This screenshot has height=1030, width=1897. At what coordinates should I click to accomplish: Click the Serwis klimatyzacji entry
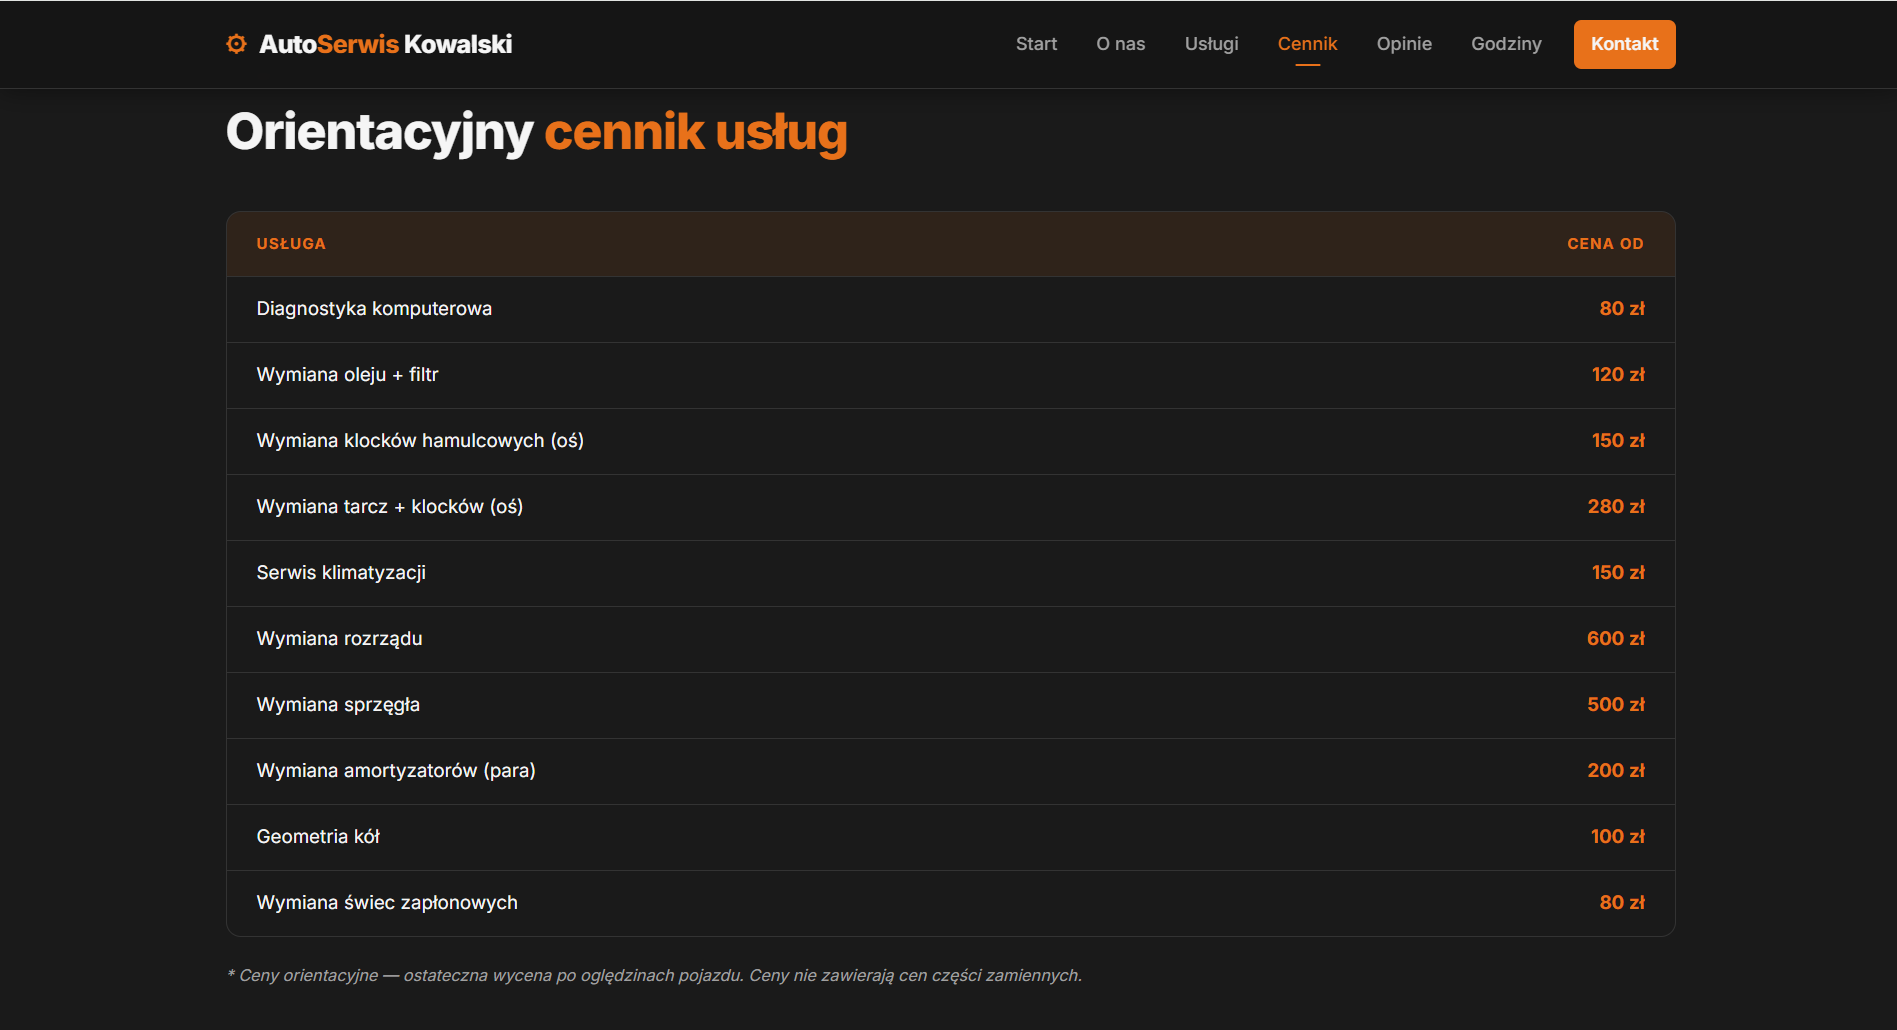tap(341, 573)
